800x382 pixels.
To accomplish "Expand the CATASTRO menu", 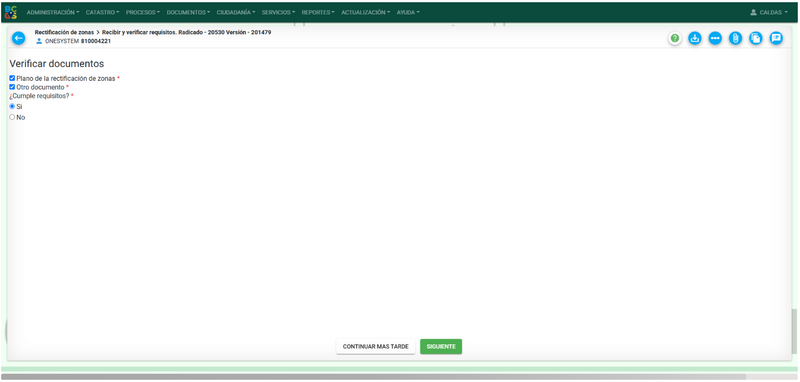I will click(103, 12).
